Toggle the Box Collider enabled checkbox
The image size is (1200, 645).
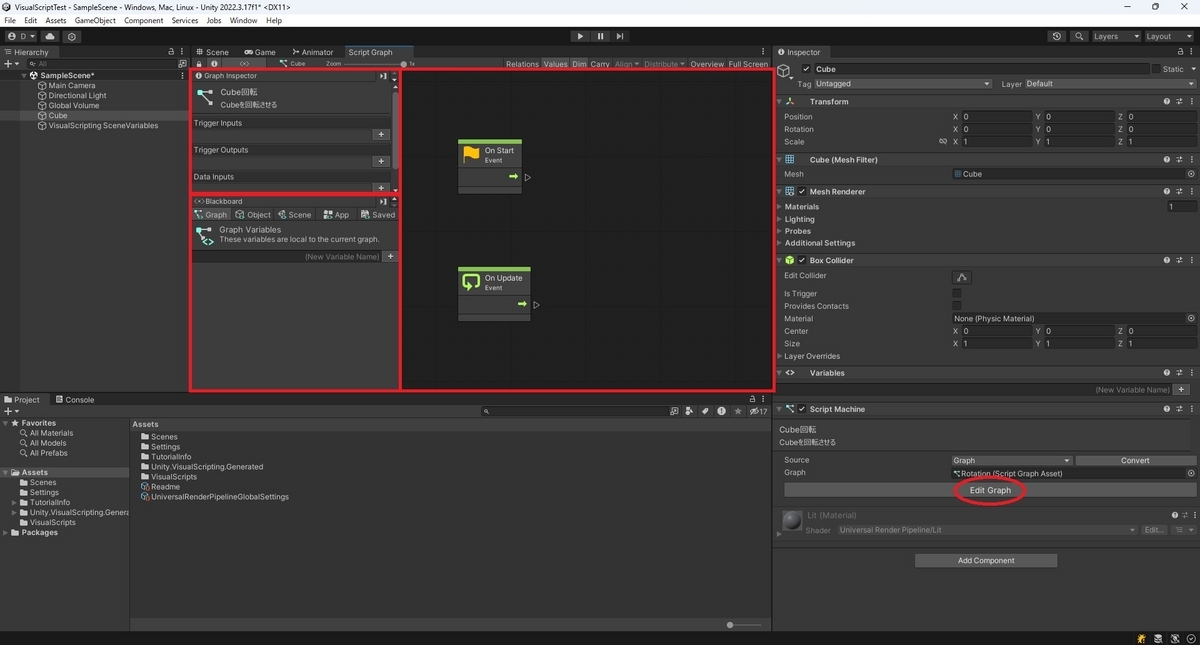click(802, 260)
